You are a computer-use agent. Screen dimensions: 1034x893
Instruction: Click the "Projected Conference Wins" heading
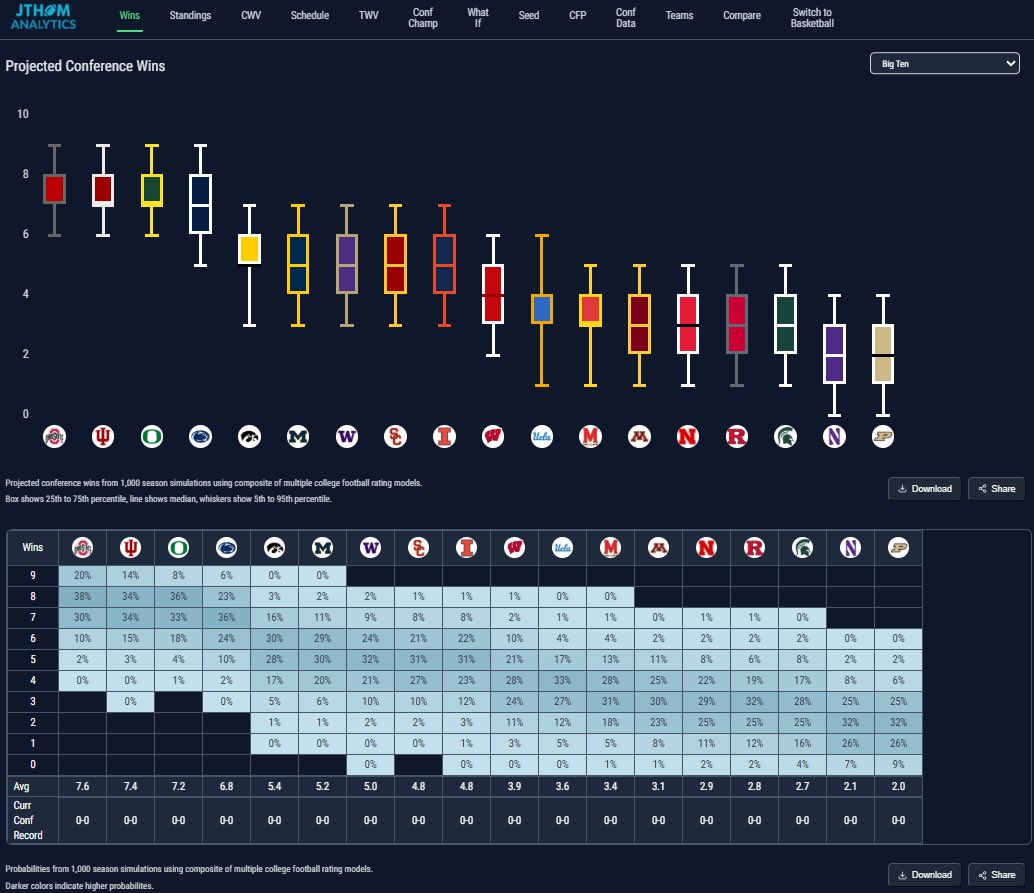click(85, 66)
